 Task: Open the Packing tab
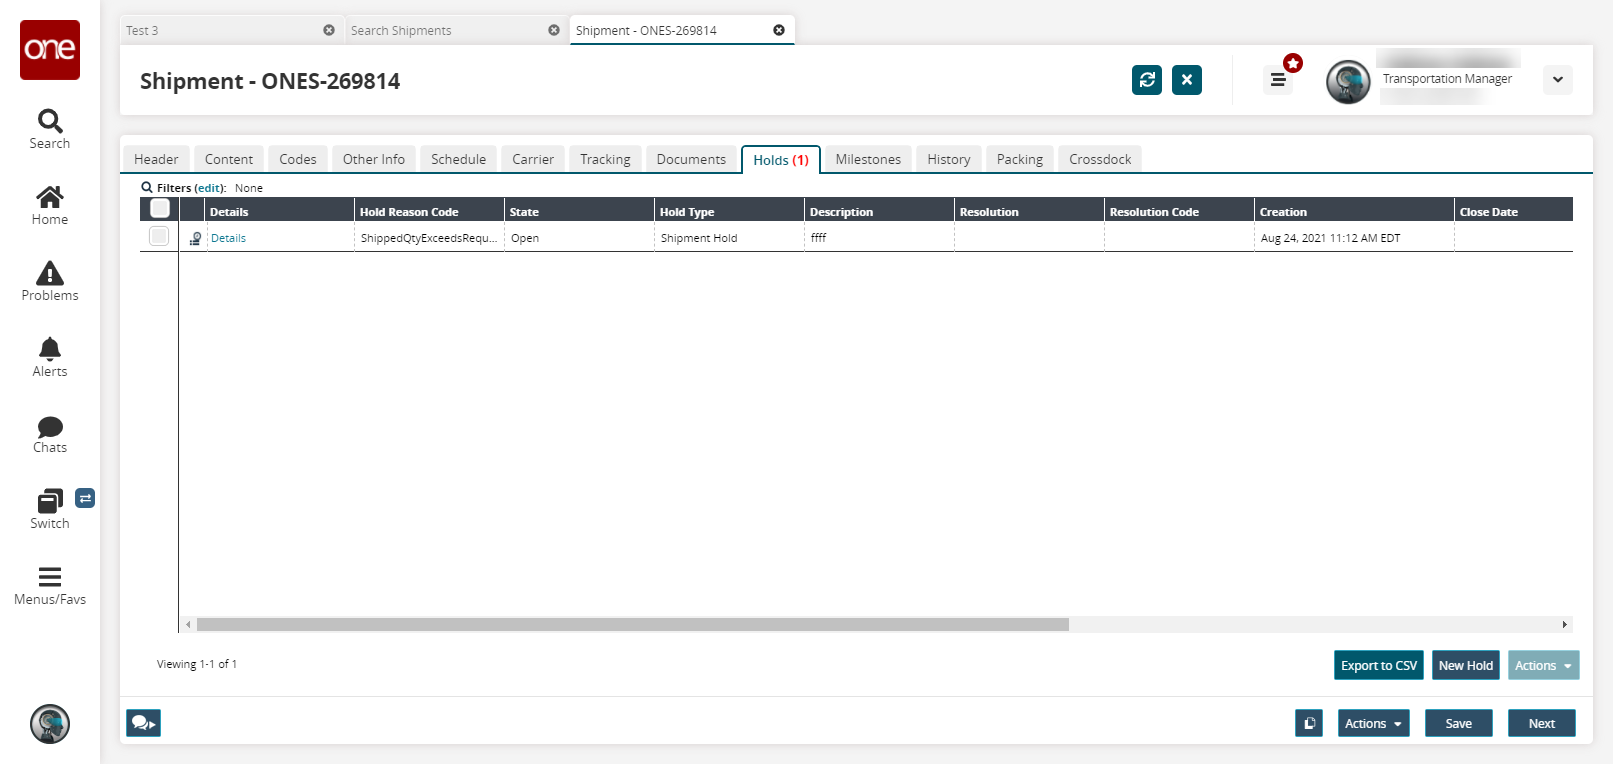click(1020, 159)
